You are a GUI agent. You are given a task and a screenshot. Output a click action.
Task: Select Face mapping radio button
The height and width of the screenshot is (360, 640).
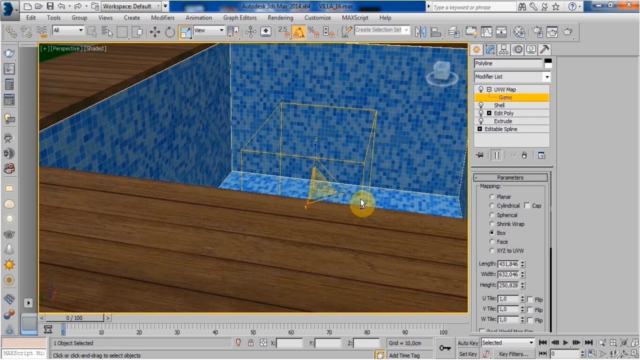coord(492,242)
